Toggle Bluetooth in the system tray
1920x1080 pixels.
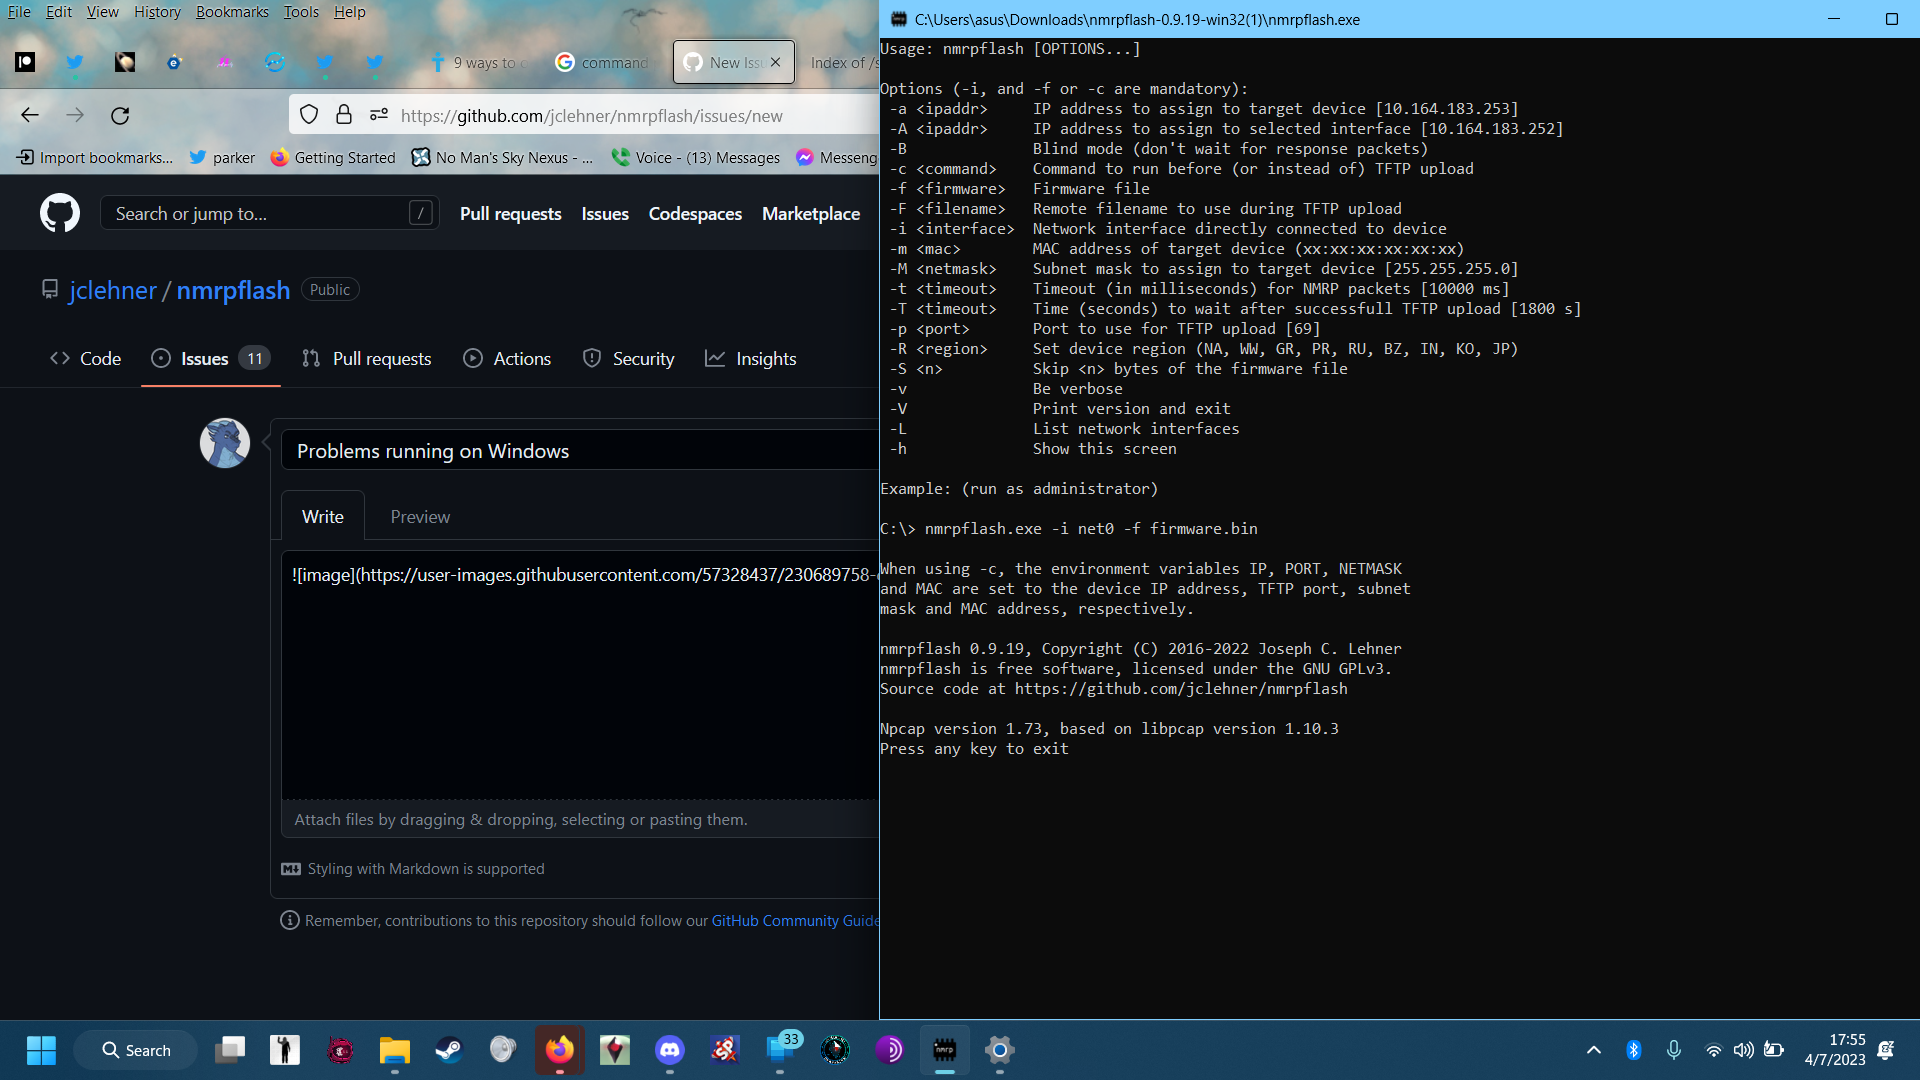pos(1635,1050)
